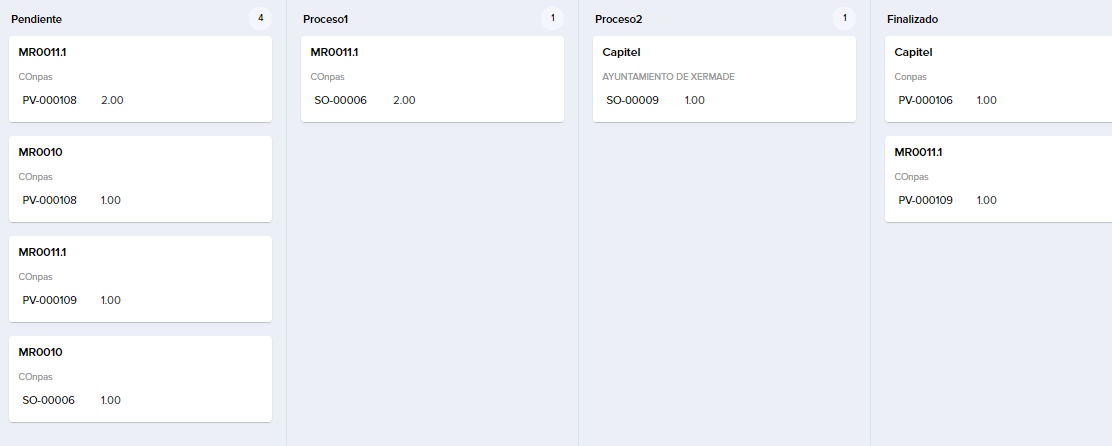Viewport: 1112px width, 446px height.
Task: Select the MR0011.1 card in Proceso1
Action: [x=432, y=78]
